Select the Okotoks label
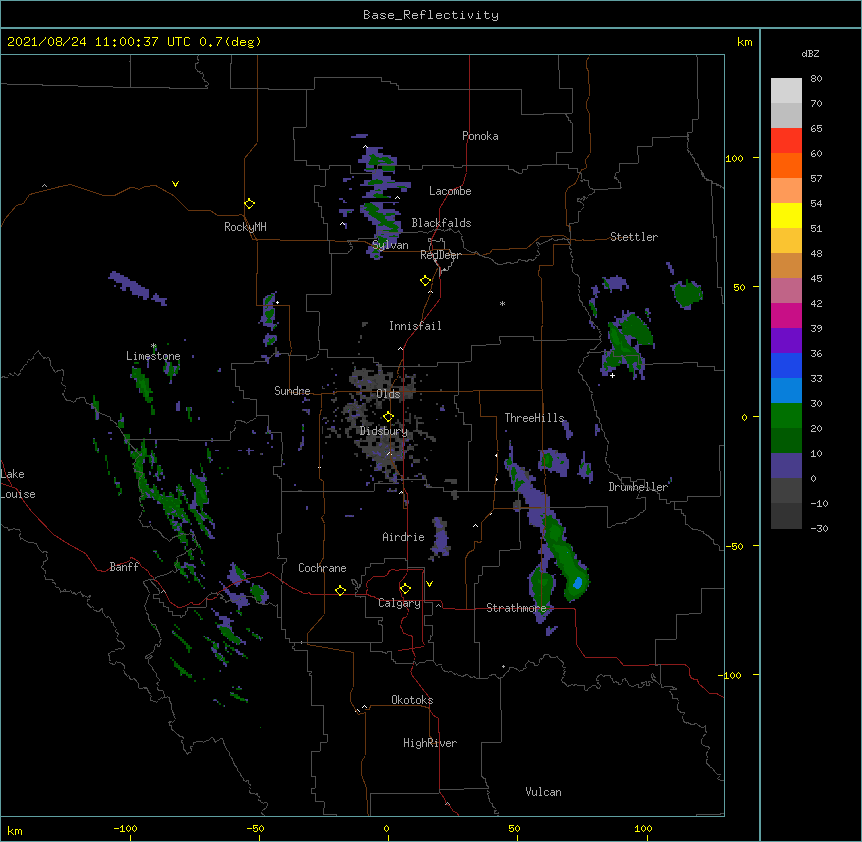This screenshot has width=862, height=842. (x=412, y=700)
